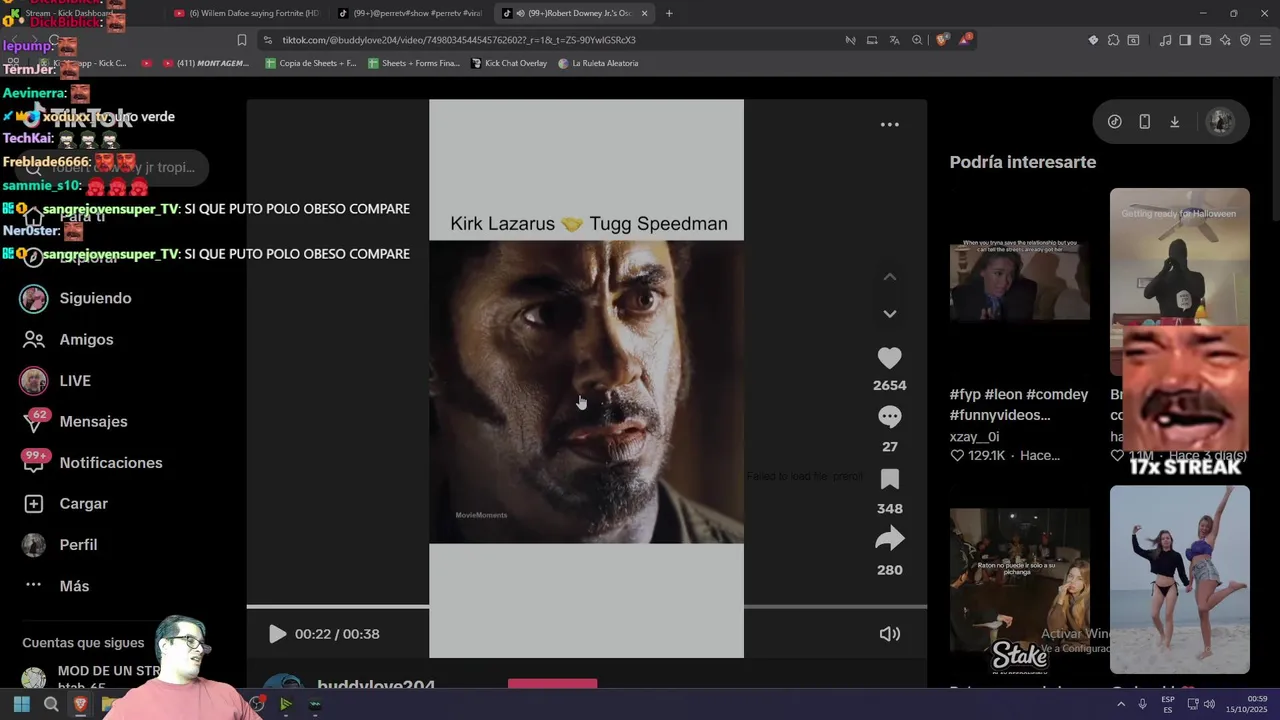Open extensions puzzle icon
This screenshot has height=720, width=1280.
1113,40
